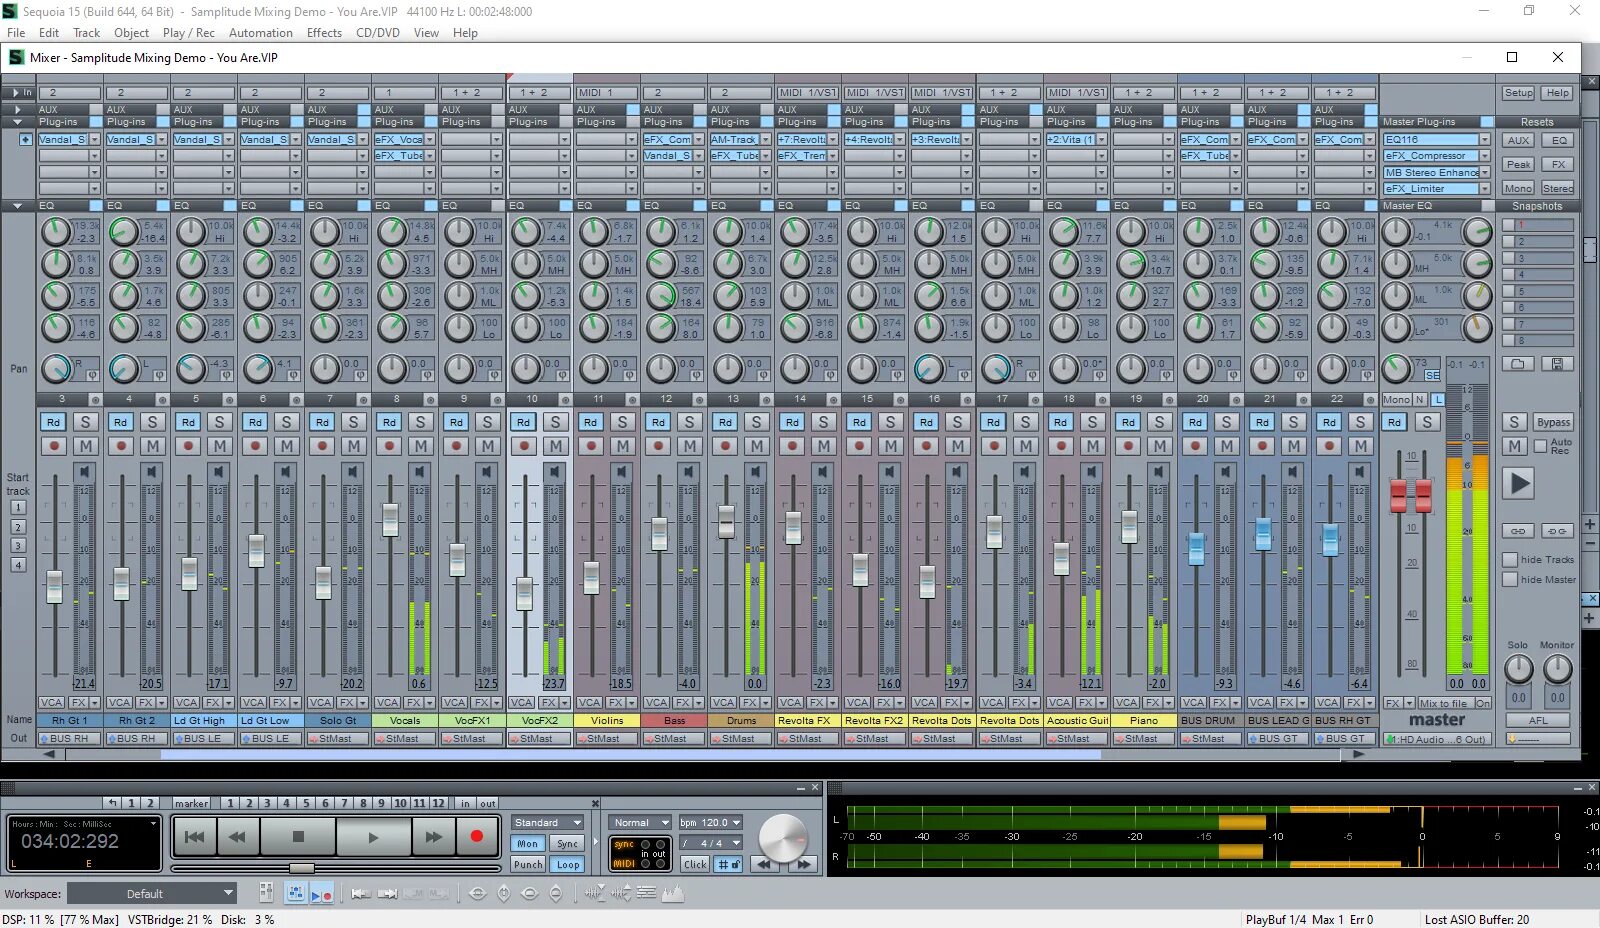1600x928 pixels.
Task: Arm the Piano channel record button
Action: pyautogui.click(x=1128, y=446)
